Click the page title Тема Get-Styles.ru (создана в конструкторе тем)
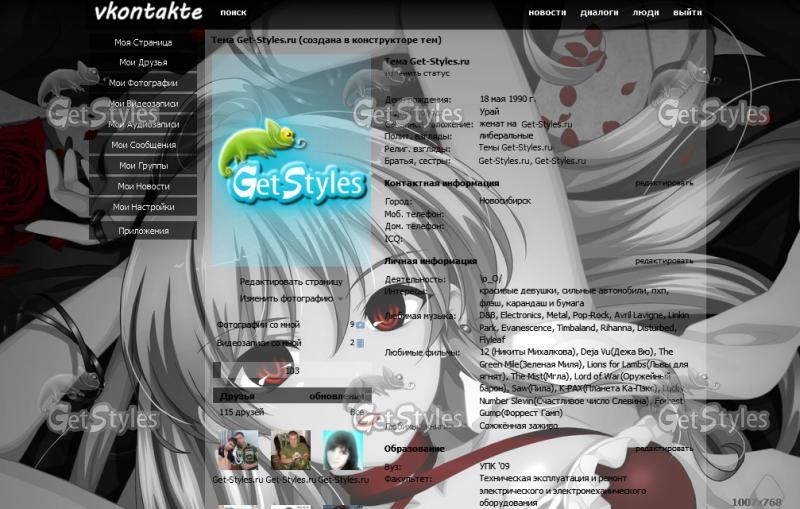Viewport: 800px width, 509px height. click(327, 40)
